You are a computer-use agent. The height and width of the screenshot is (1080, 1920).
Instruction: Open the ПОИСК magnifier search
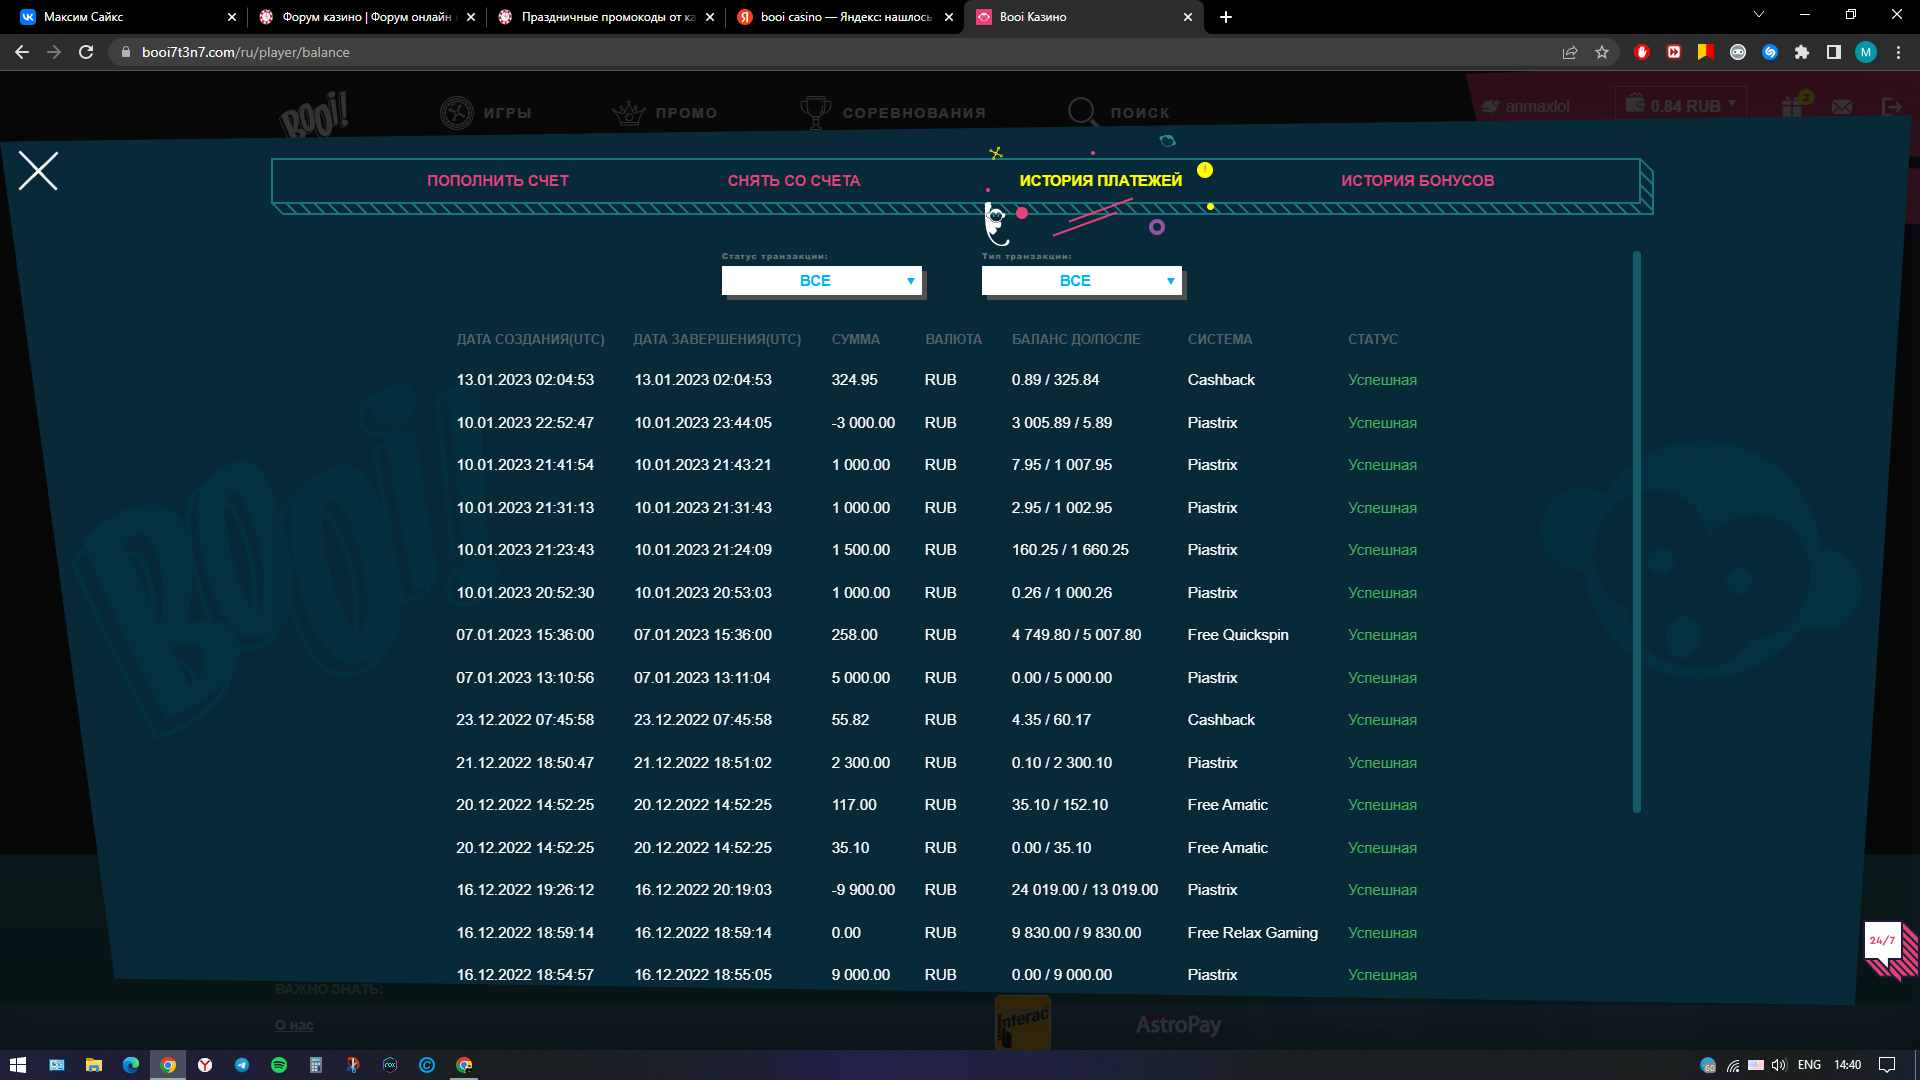click(1082, 112)
